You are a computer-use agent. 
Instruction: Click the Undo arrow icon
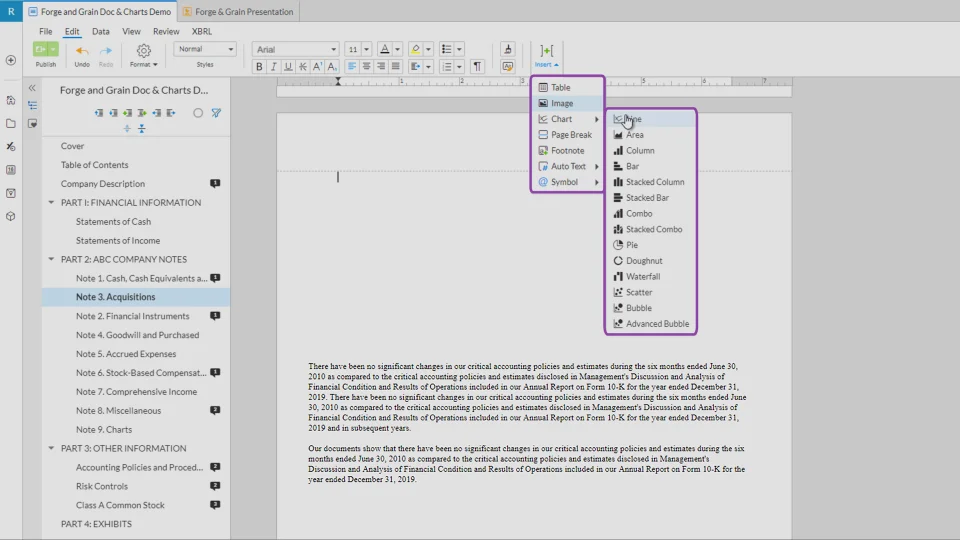tap(82, 50)
